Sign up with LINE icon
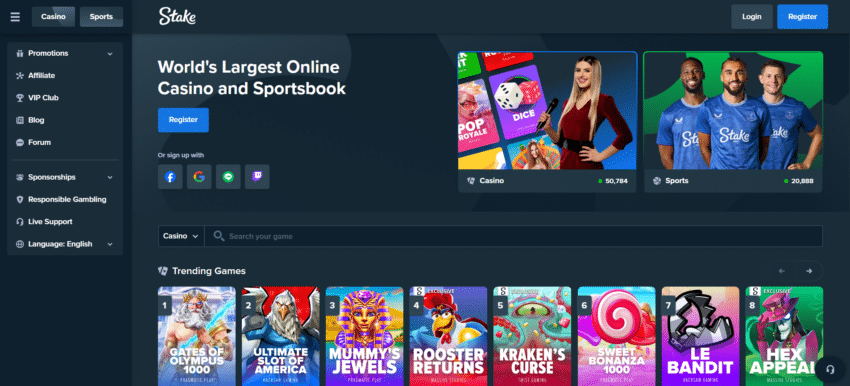 228,177
